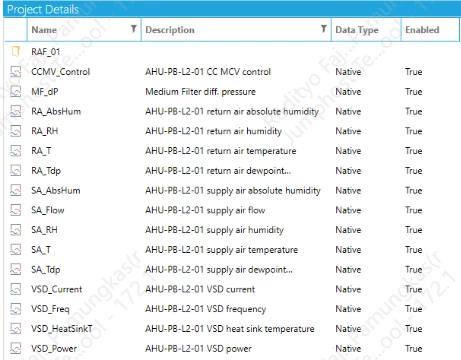Viewport: 461px width, 360px height.
Task: Click the trend icon beside VSD_HeatSinkT
Action: pos(16,329)
